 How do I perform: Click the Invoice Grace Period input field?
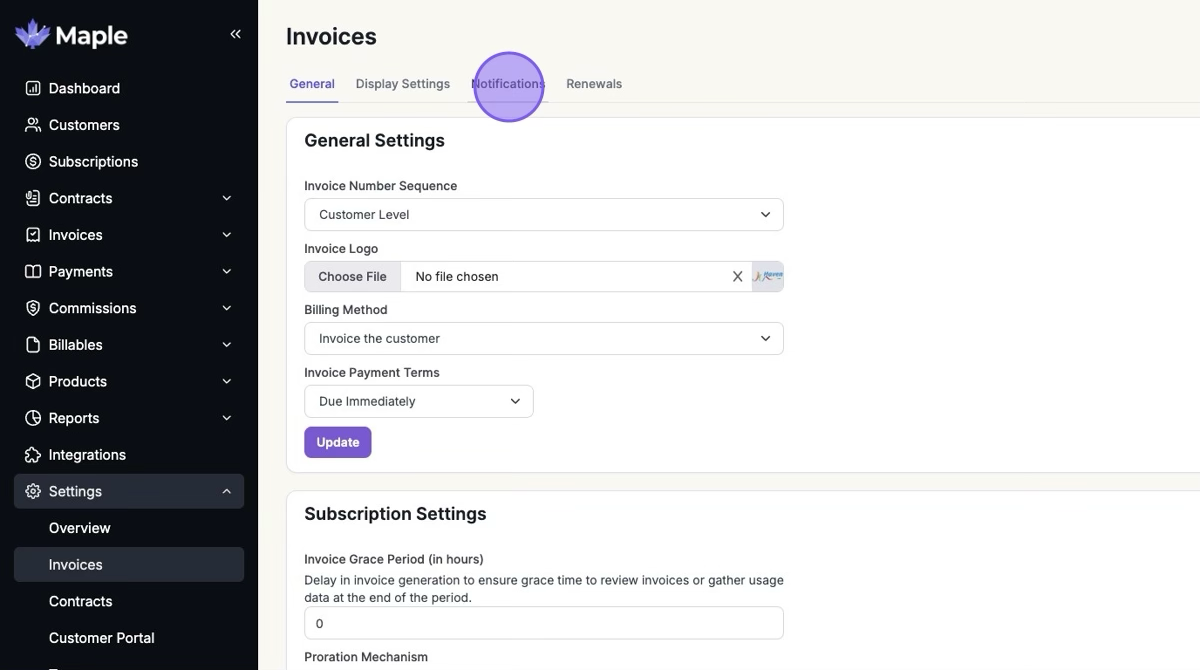(x=543, y=623)
